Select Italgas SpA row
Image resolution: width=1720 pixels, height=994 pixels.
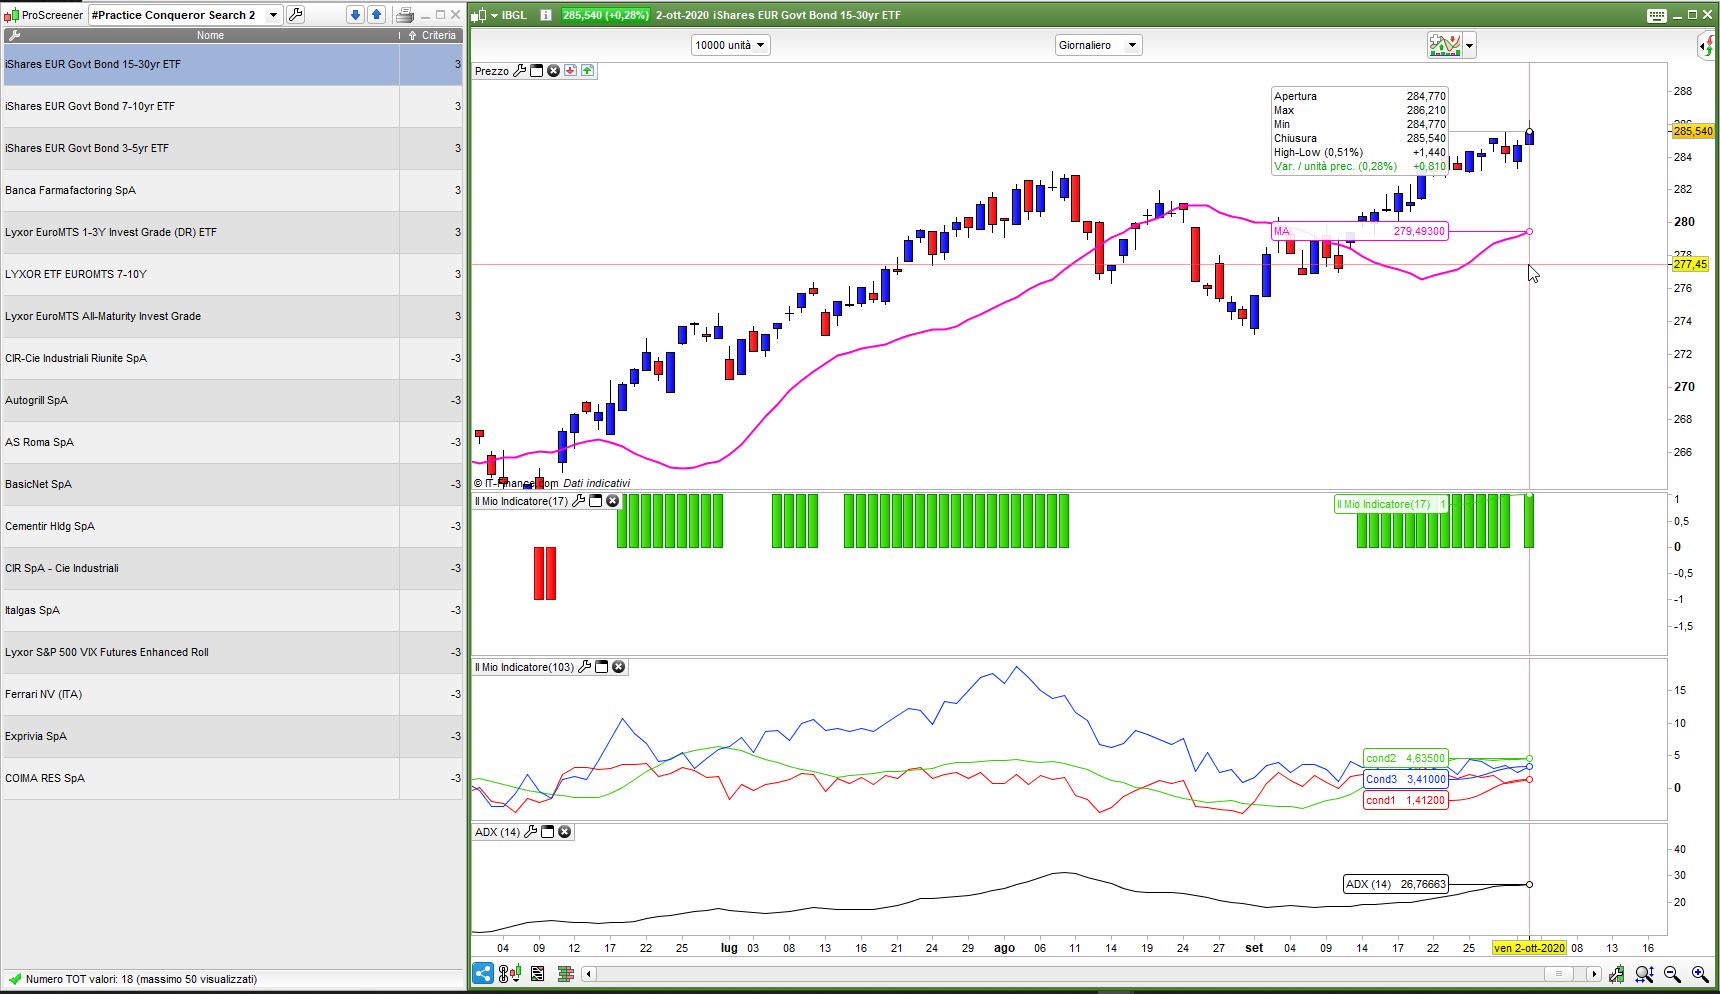pos(232,610)
